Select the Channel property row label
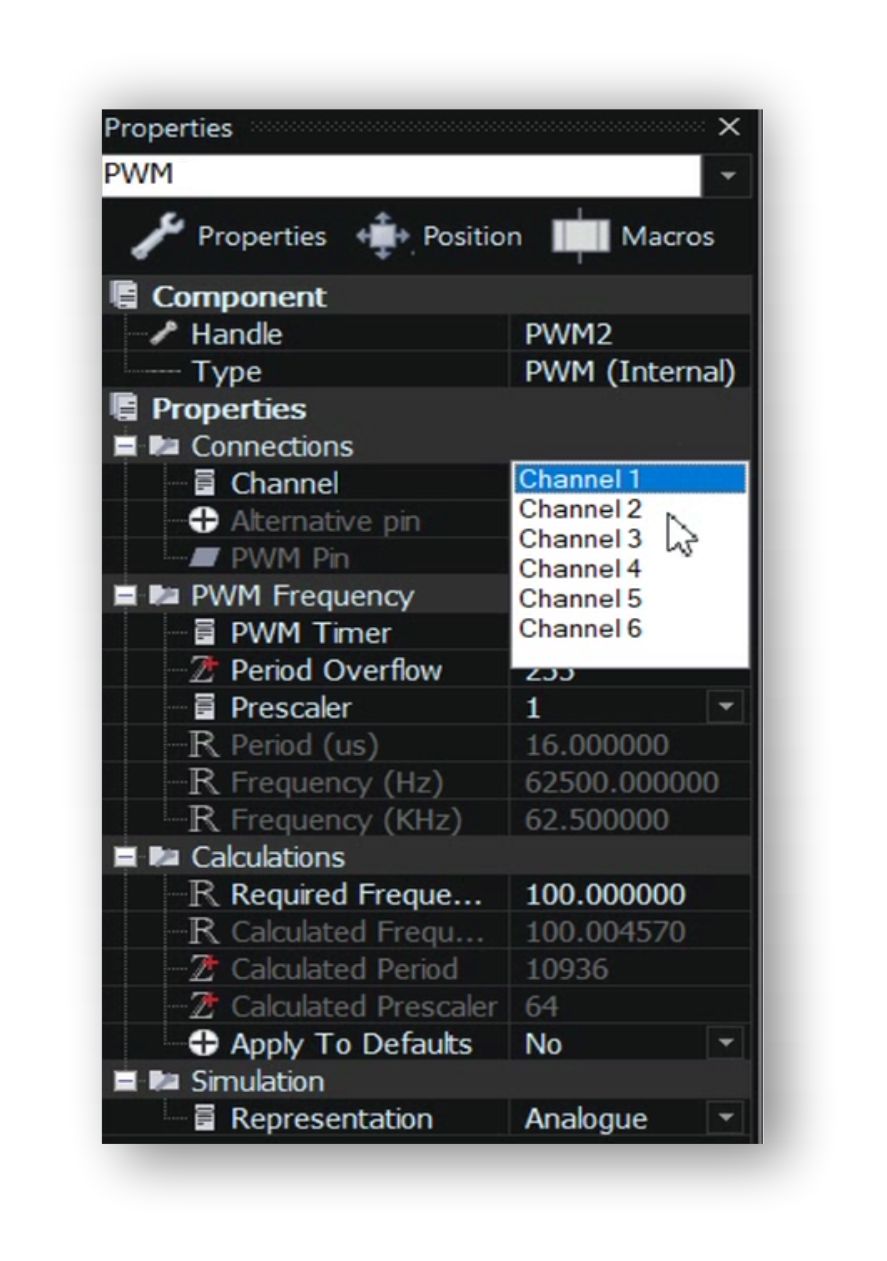887x1261 pixels. 285,484
